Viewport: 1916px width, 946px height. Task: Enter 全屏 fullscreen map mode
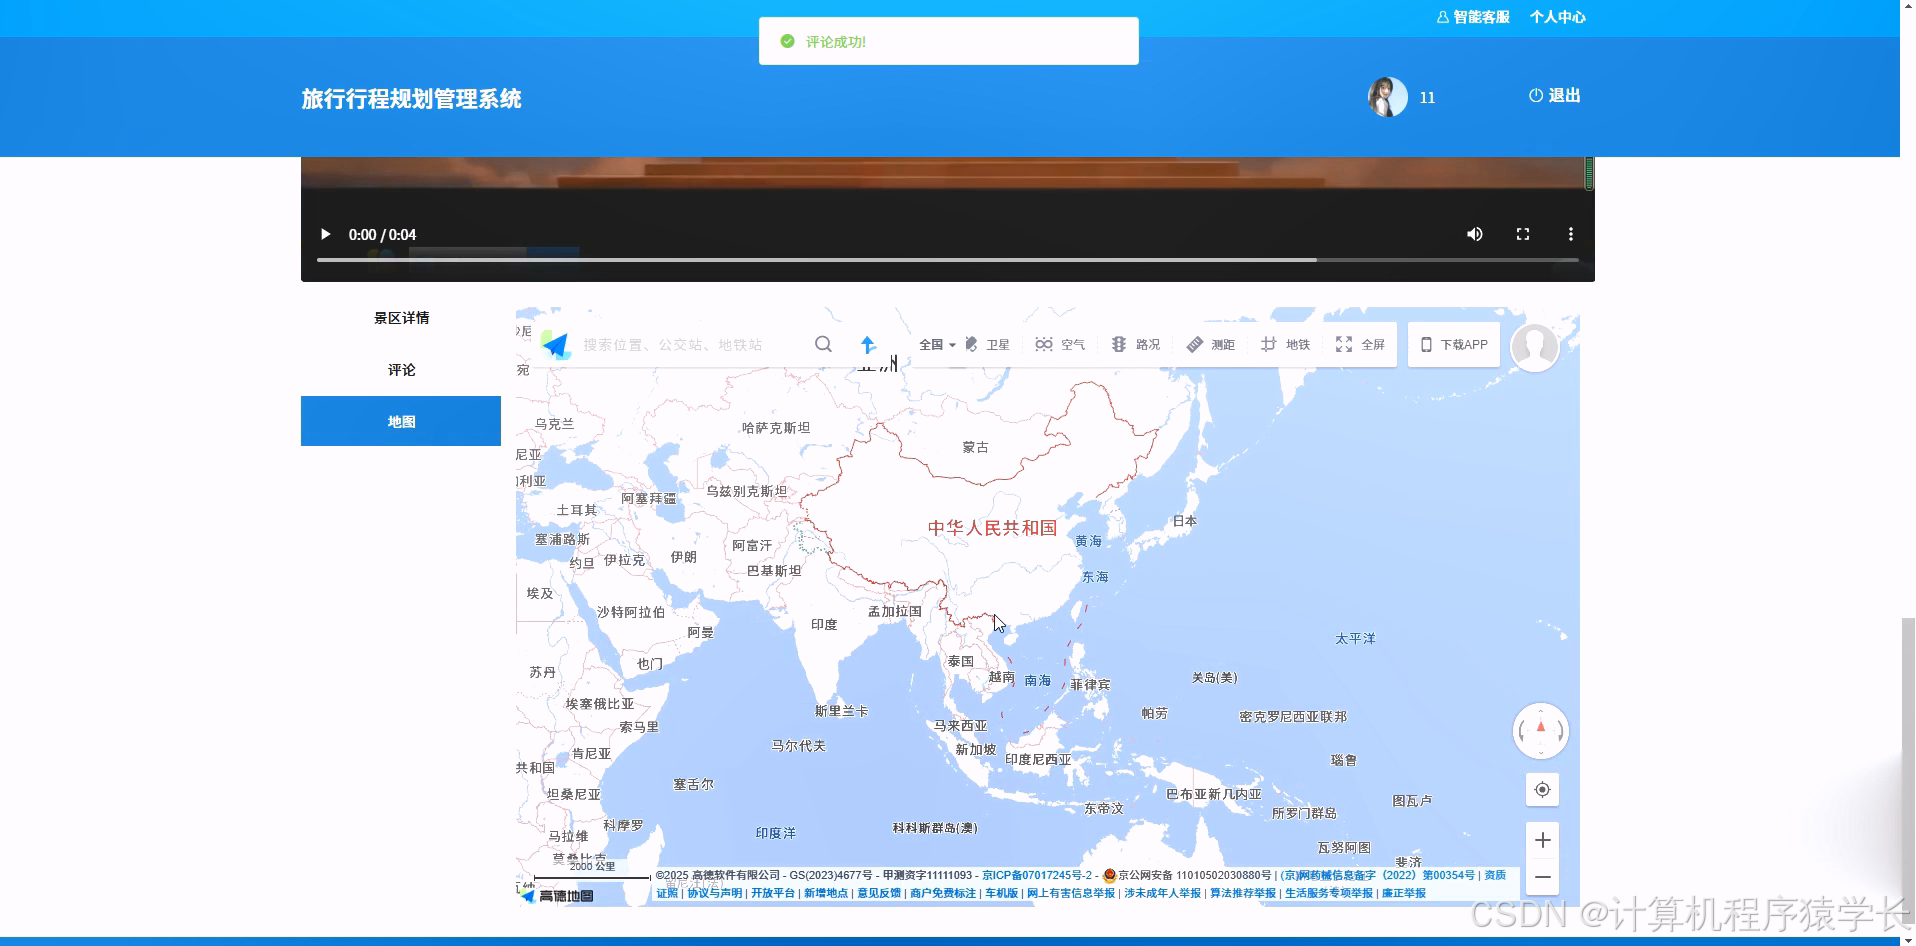pyautogui.click(x=1360, y=344)
